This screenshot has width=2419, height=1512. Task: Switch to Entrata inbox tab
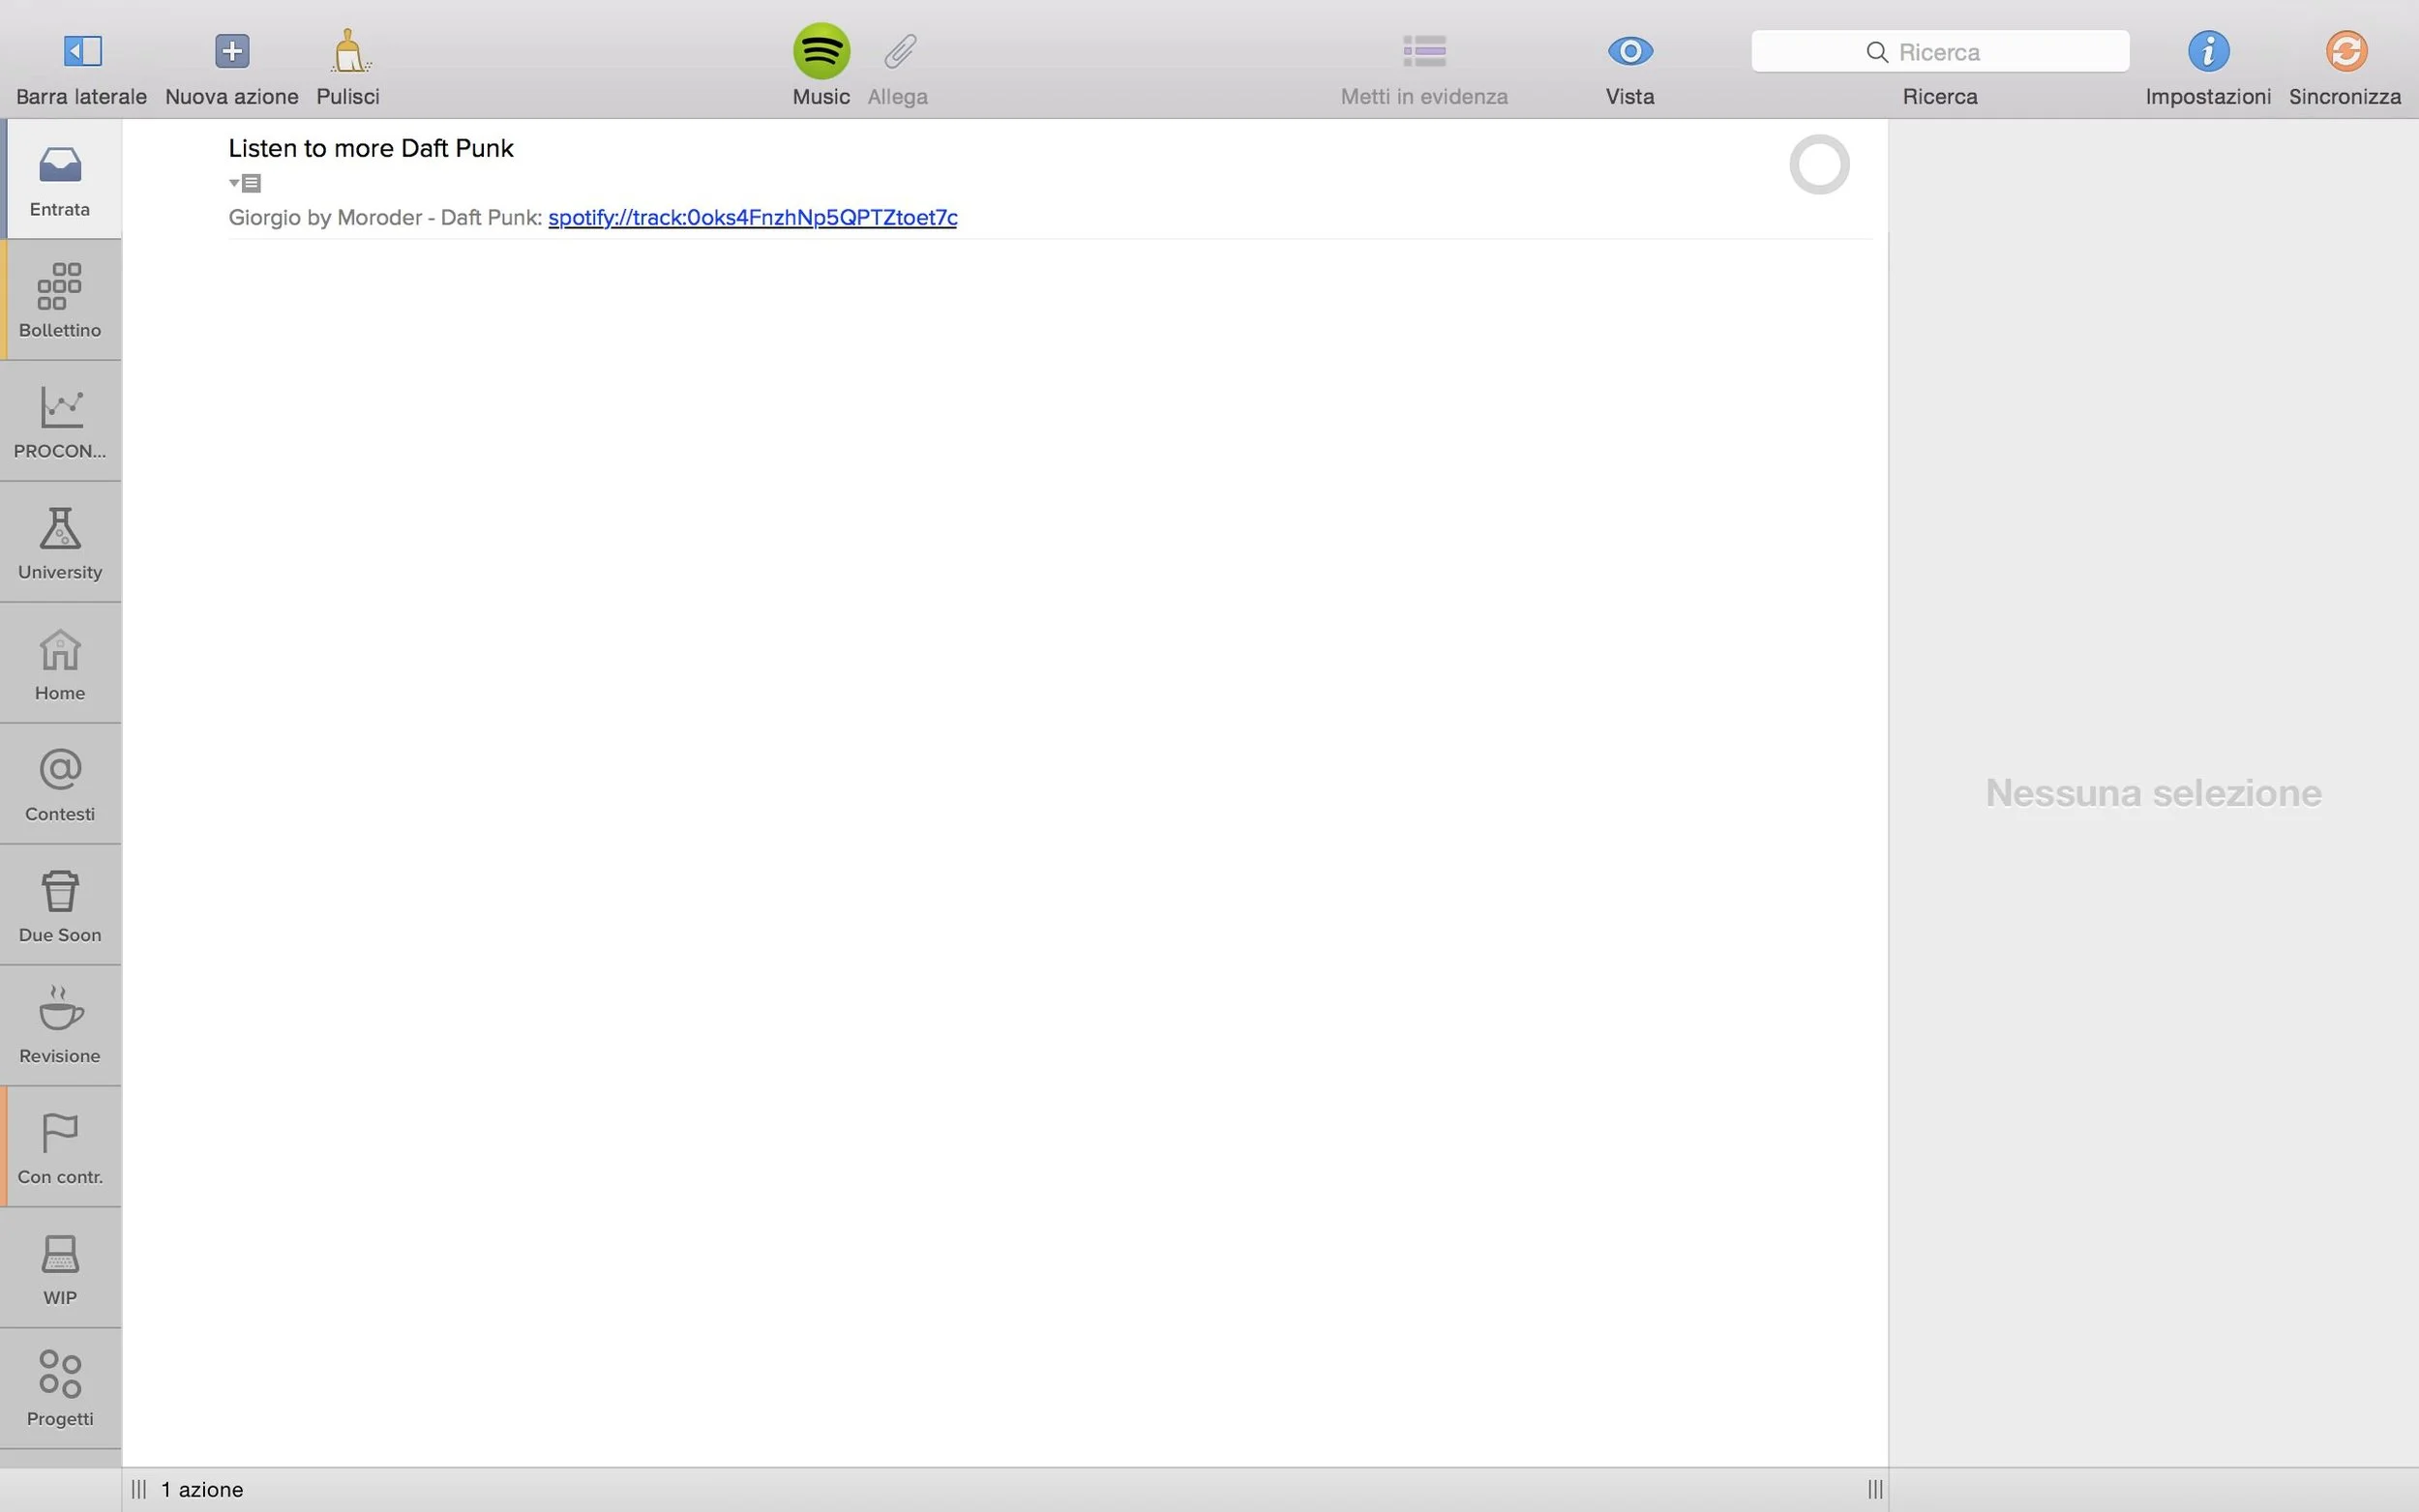(61, 180)
